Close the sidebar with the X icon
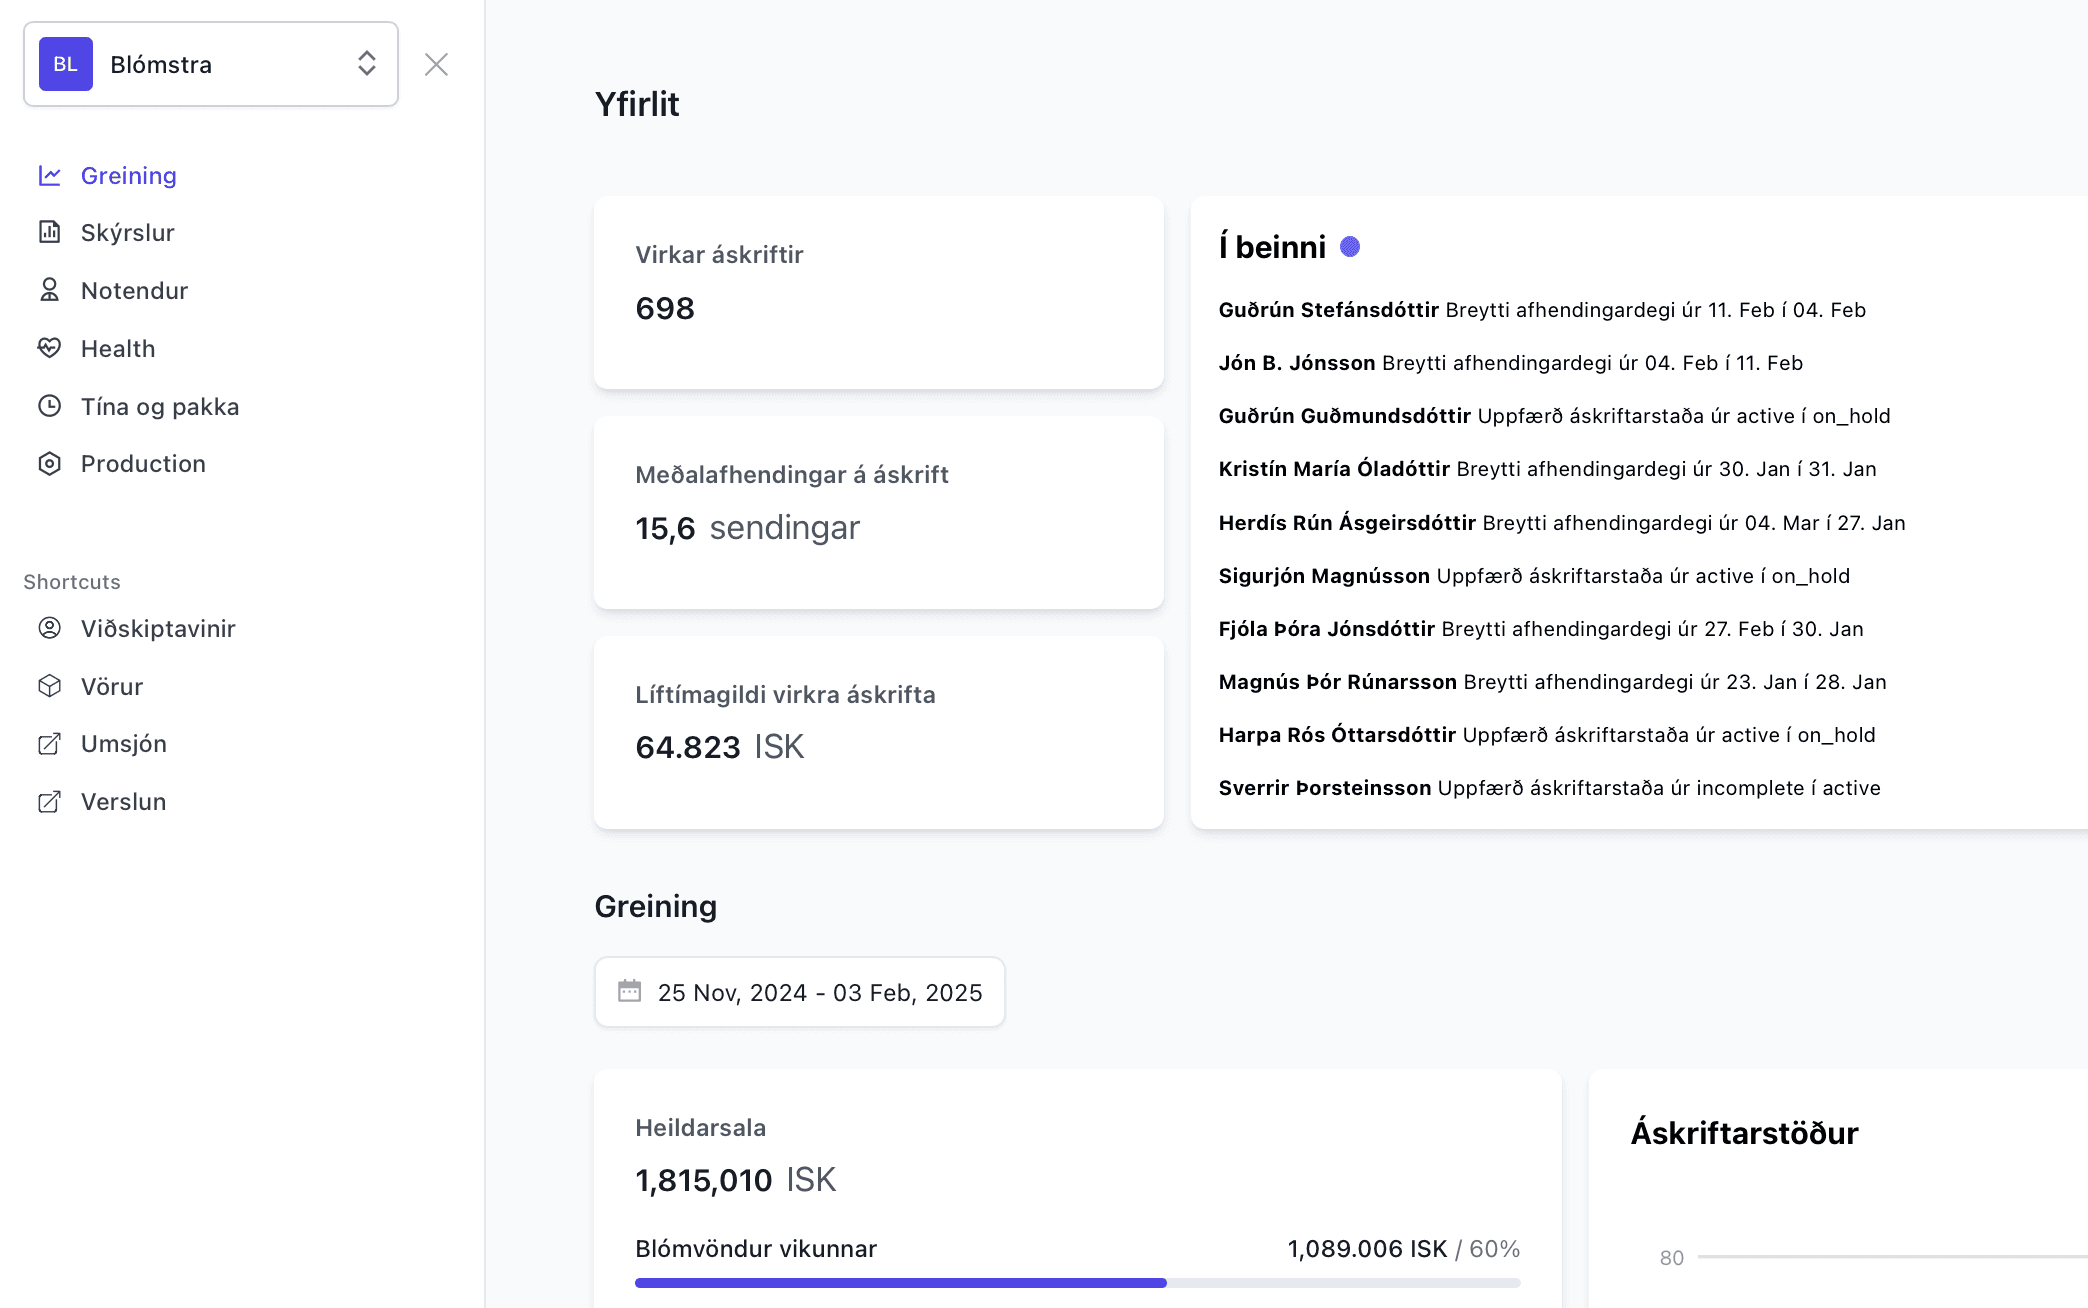The image size is (2088, 1308). (436, 64)
